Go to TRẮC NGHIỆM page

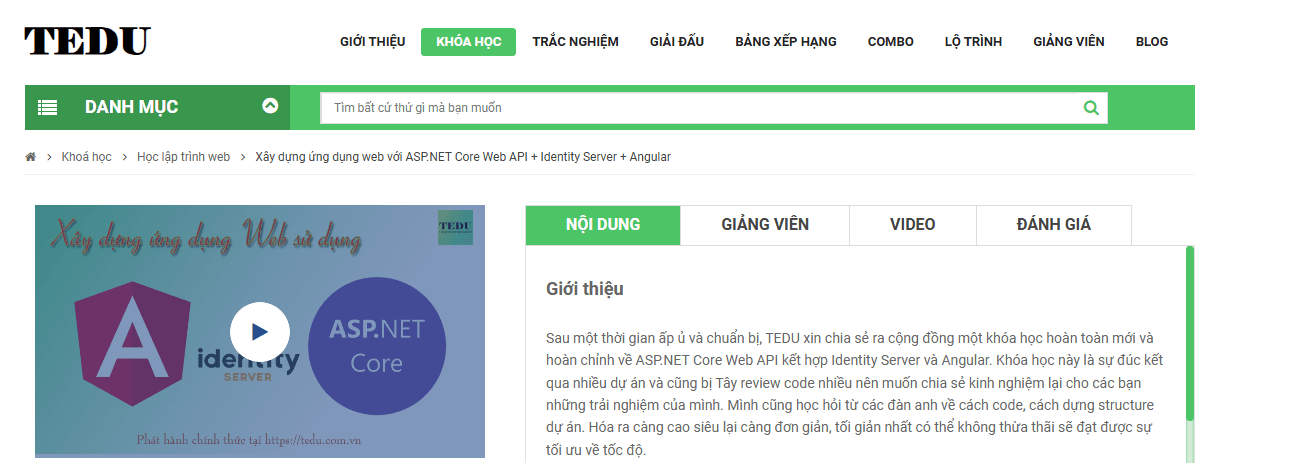(x=575, y=42)
